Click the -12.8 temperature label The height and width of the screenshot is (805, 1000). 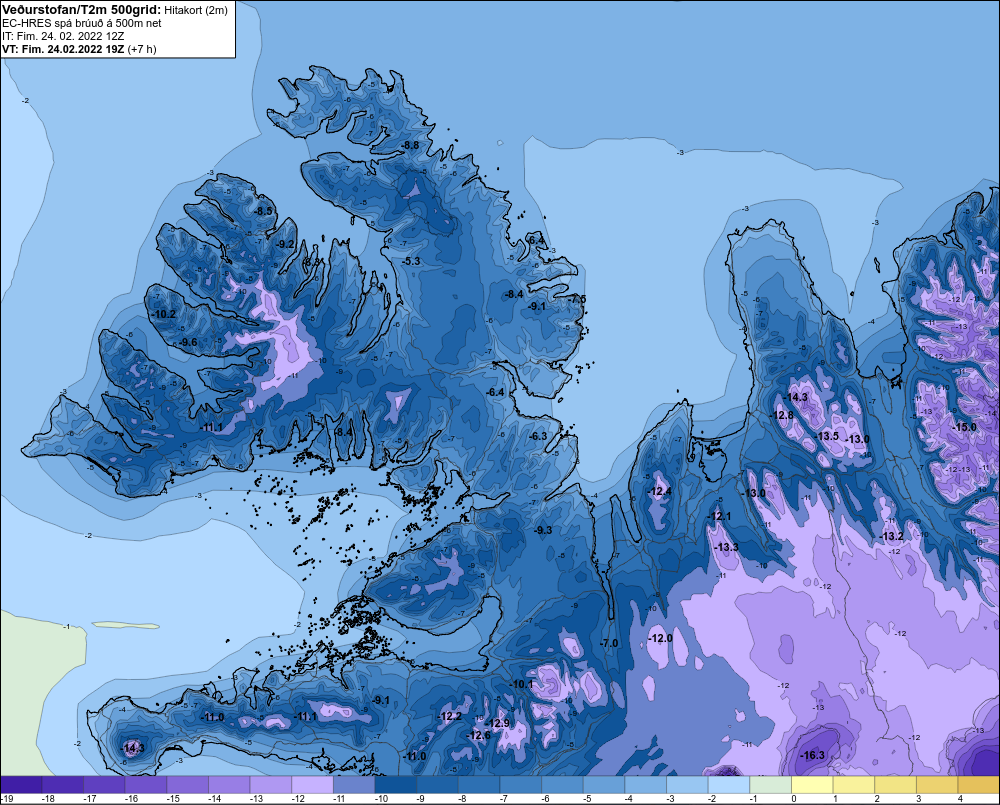pos(782,415)
